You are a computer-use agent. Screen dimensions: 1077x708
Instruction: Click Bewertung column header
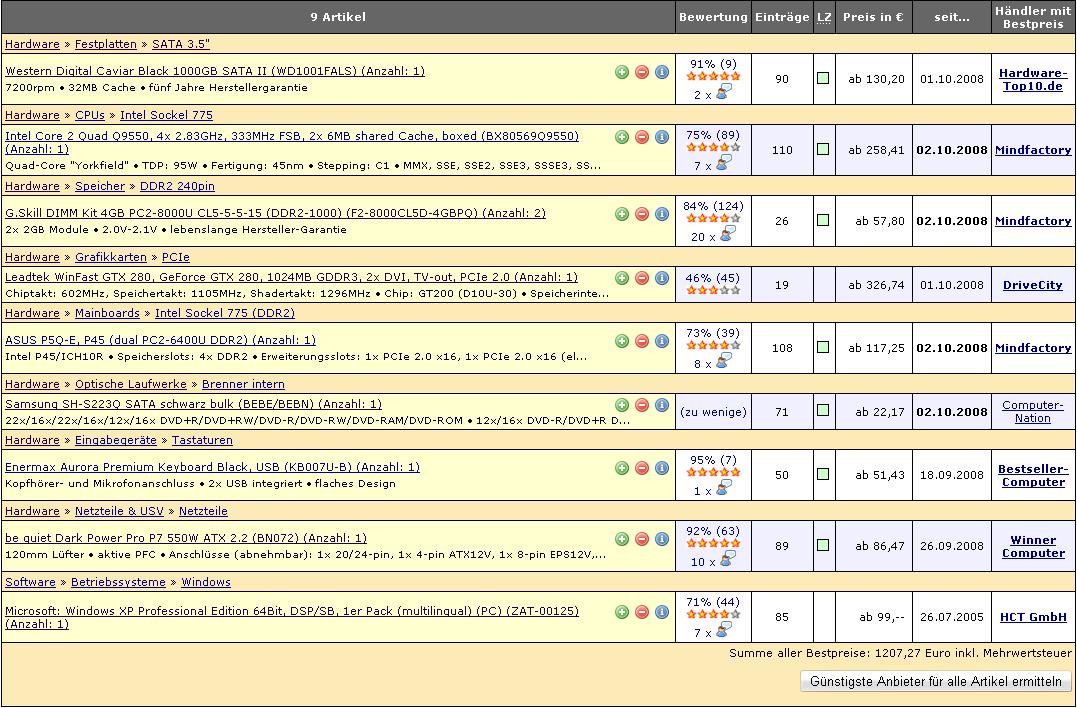713,17
